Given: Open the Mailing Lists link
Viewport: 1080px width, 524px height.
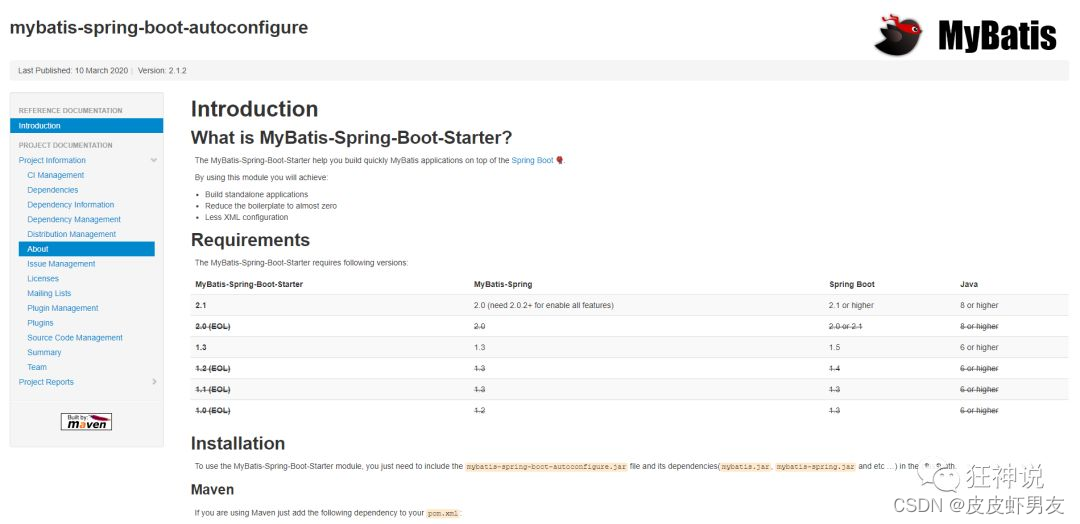Looking at the screenshot, I should tap(49, 293).
